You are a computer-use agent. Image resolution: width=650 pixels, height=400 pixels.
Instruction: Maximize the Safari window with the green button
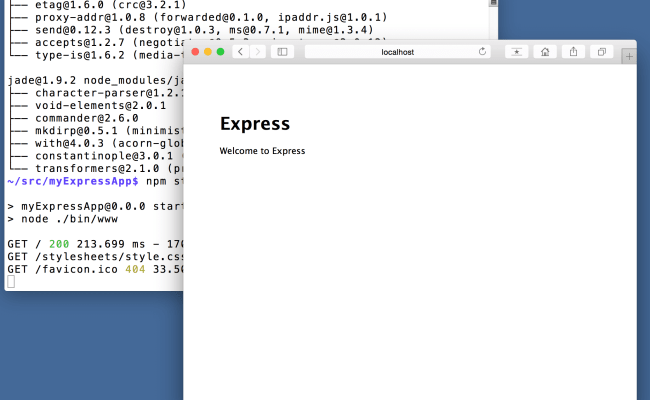tap(221, 51)
